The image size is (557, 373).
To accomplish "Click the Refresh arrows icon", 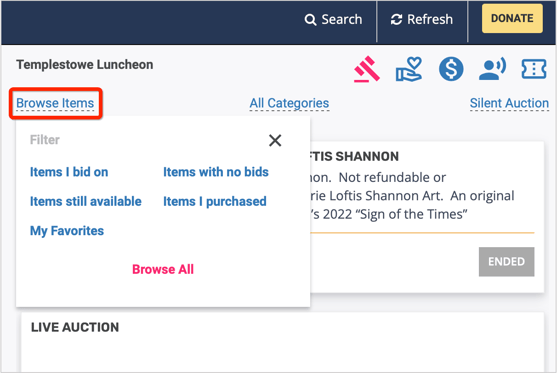I will tap(396, 20).
